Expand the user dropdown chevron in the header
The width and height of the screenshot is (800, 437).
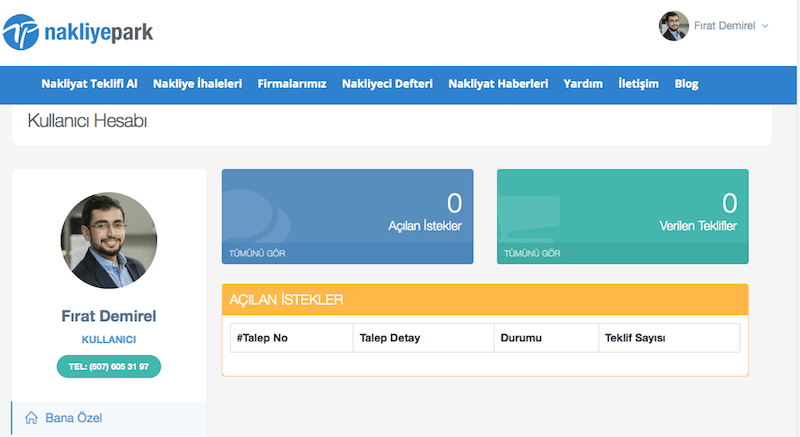765,26
